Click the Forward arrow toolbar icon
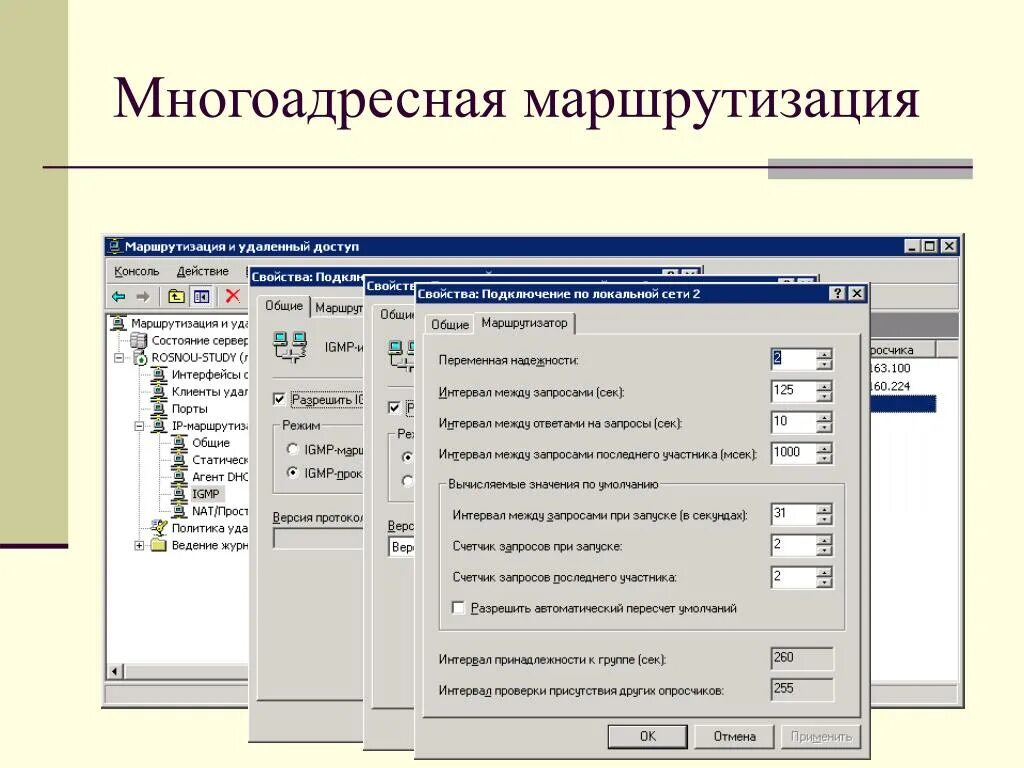Screen dimensions: 1024x768 click(x=142, y=296)
